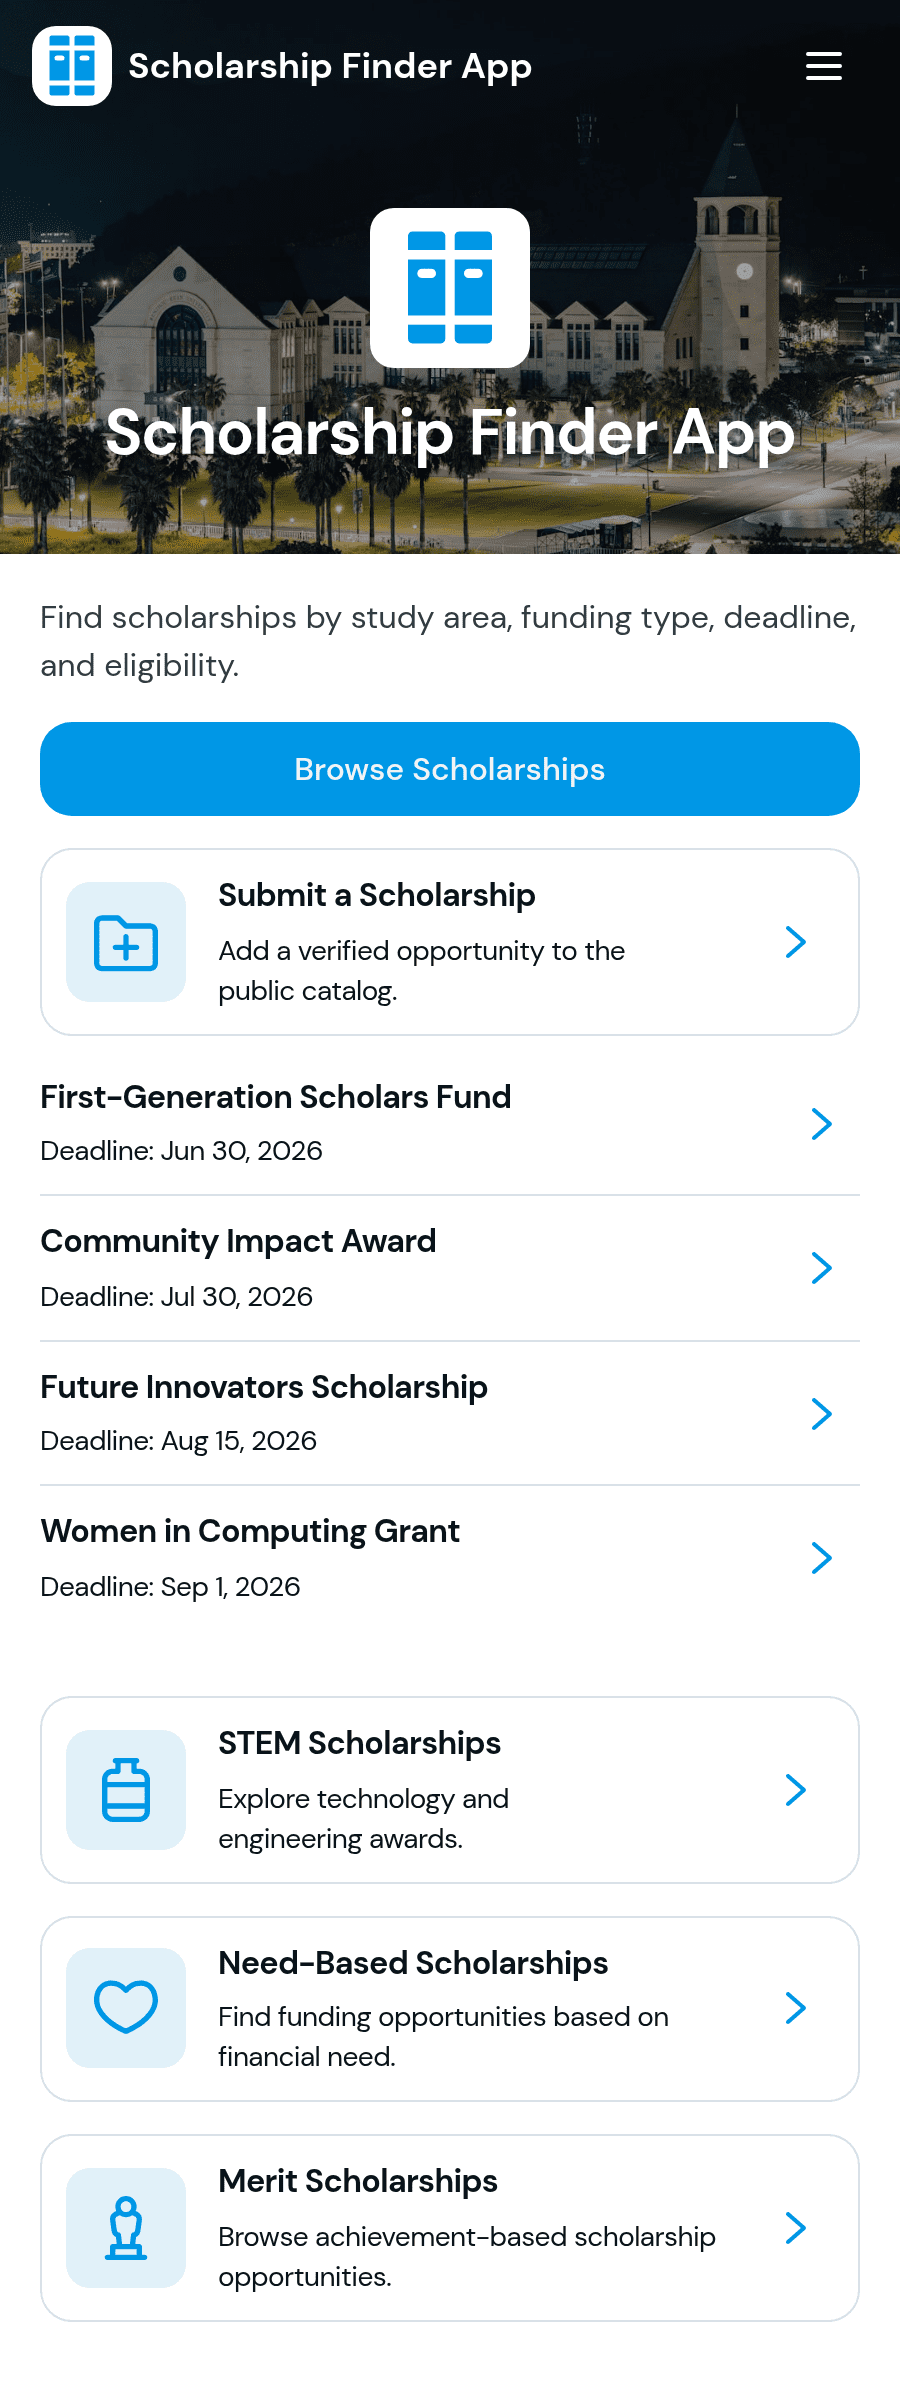900x2396 pixels.
Task: Open Need-Based Scholarships card title
Action: tap(413, 1963)
